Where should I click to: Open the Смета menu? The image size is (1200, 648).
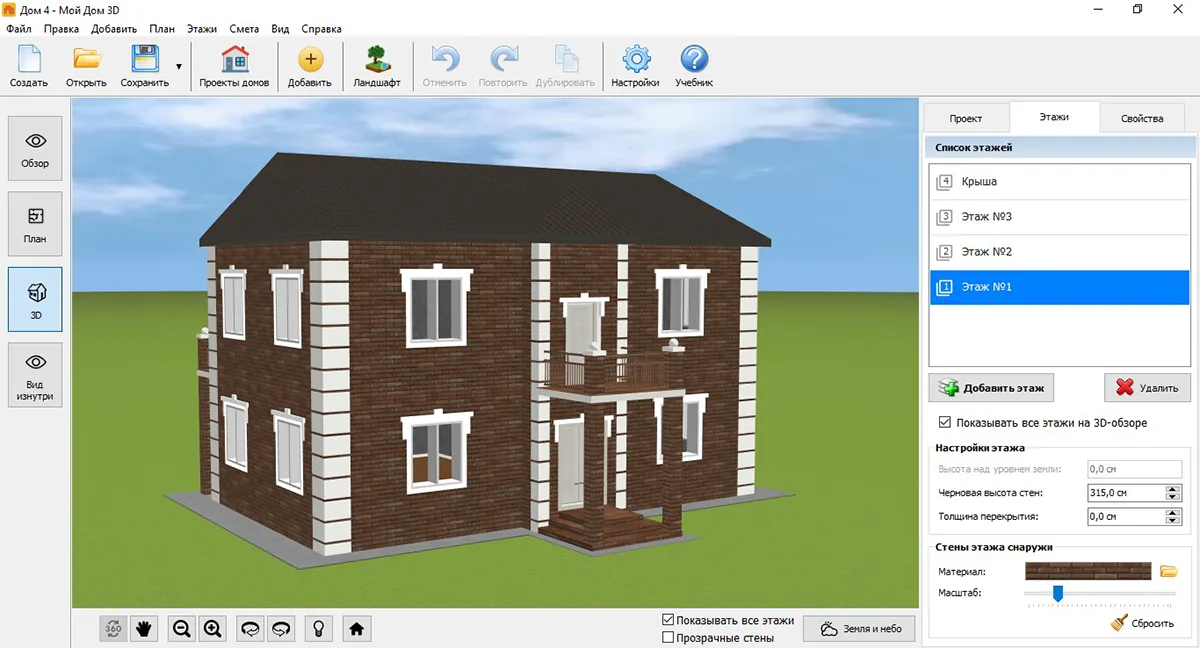point(244,29)
